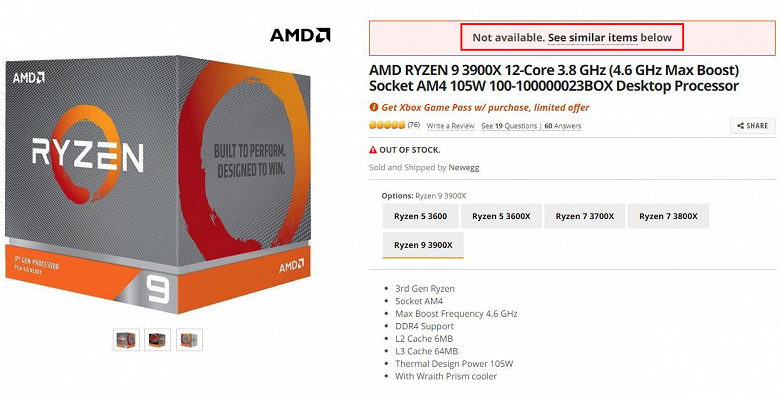Open the 60 Answers link
Screen dimensions: 780x400
tap(562, 127)
